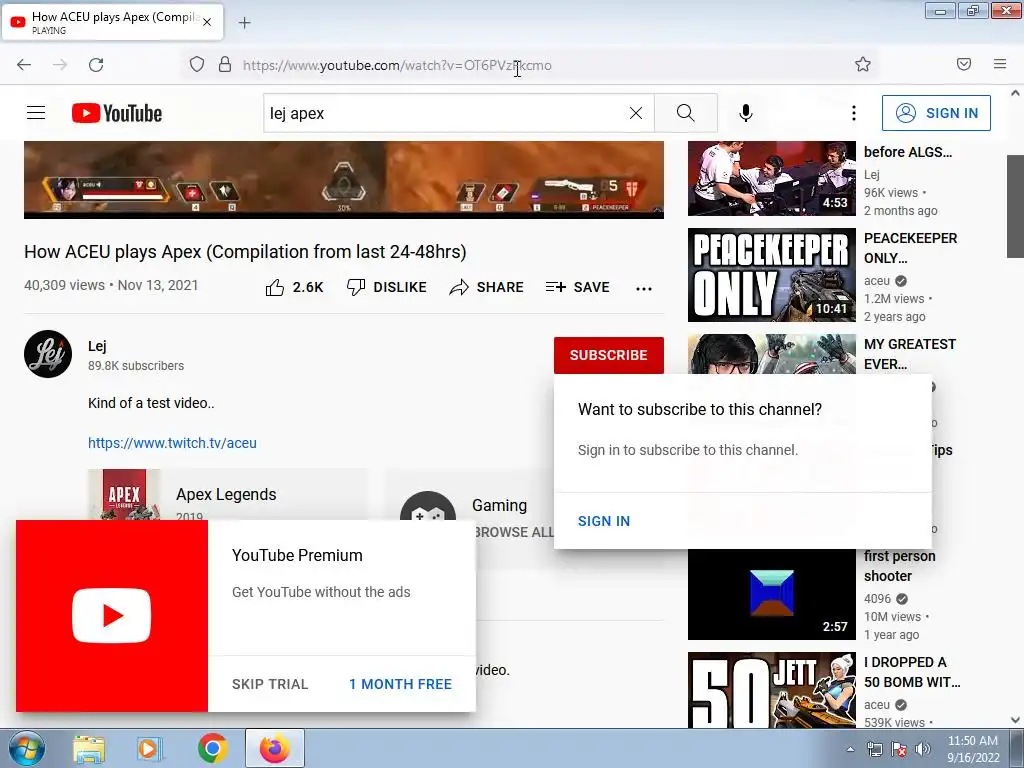Click the red SUBSCRIBE button

coord(609,355)
